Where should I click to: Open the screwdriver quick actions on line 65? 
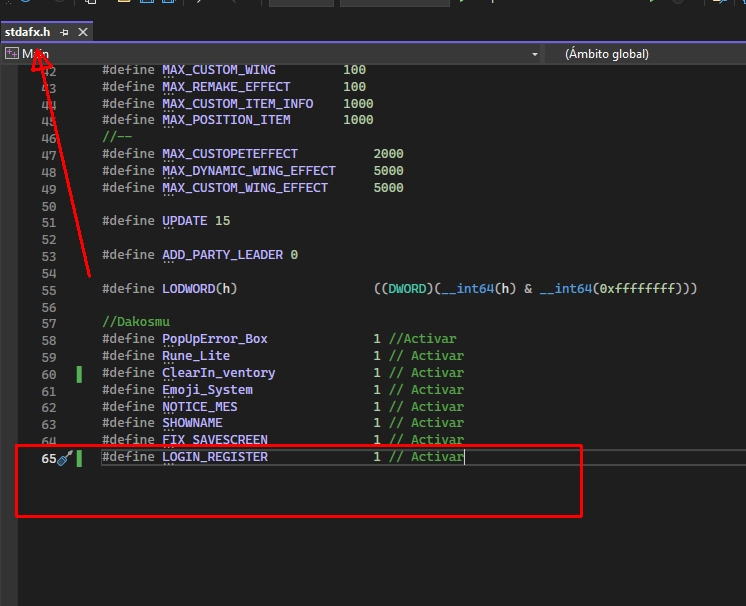point(65,458)
